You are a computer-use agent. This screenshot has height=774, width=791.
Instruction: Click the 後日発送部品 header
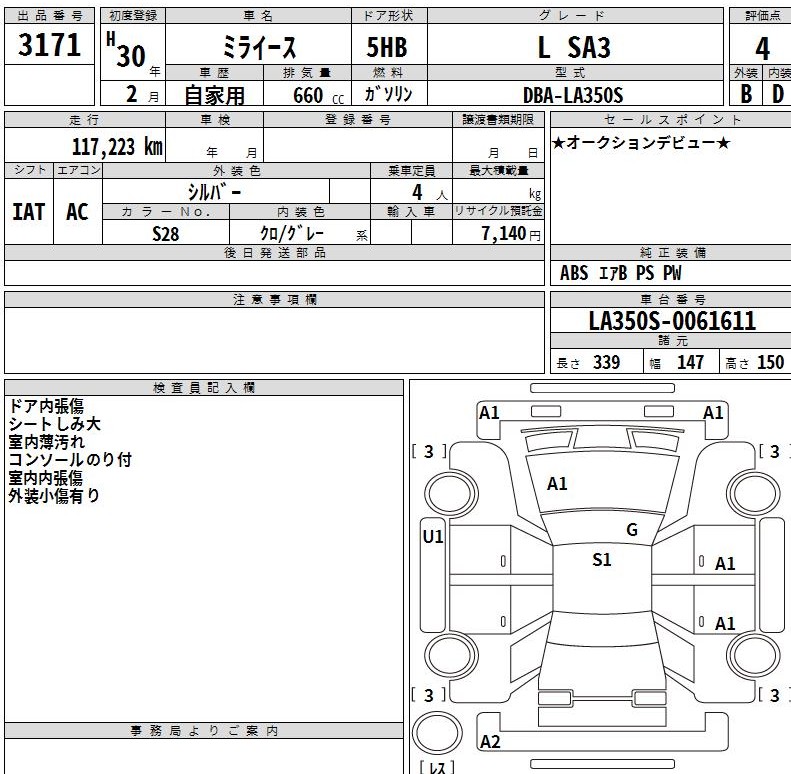pyautogui.click(x=274, y=253)
